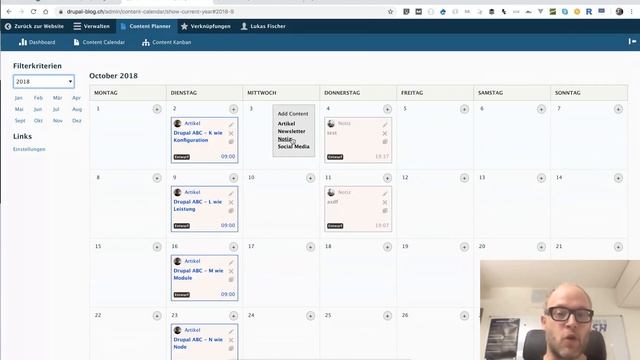640x360 pixels.
Task: Add content on October 17 plus icon
Action: pyautogui.click(x=311, y=247)
